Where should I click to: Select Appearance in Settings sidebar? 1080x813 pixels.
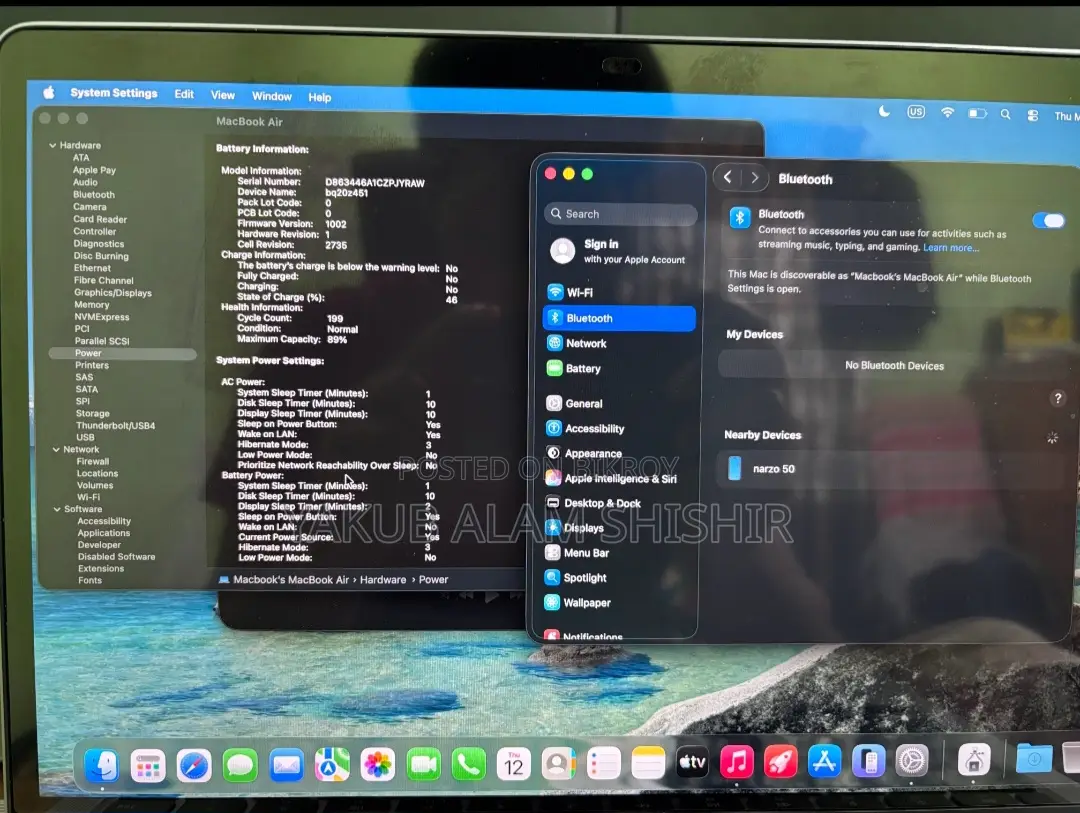619,453
